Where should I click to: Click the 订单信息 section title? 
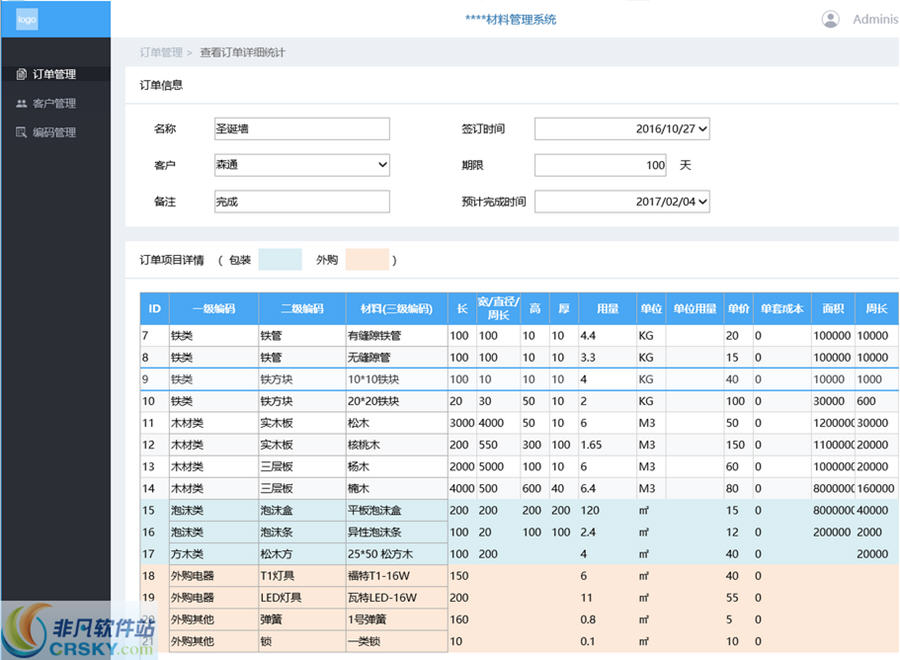click(x=161, y=85)
